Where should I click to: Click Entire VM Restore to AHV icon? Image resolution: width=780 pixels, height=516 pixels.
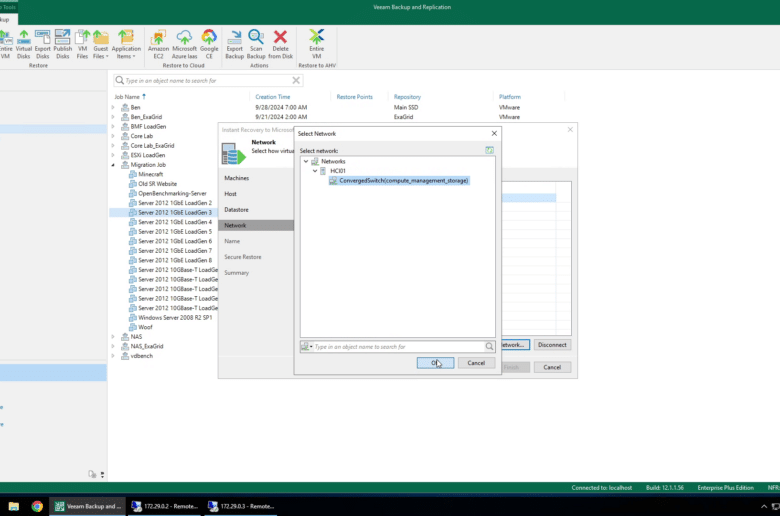(x=316, y=44)
